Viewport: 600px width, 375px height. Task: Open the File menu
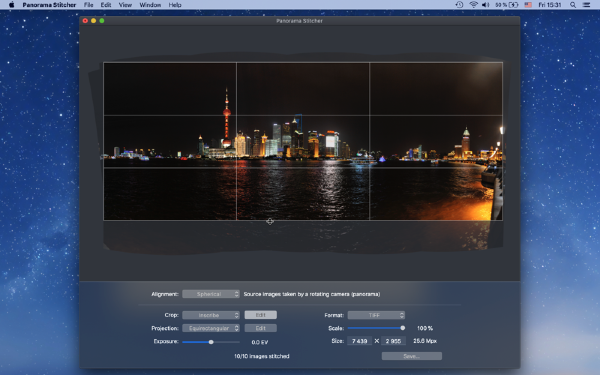88,5
